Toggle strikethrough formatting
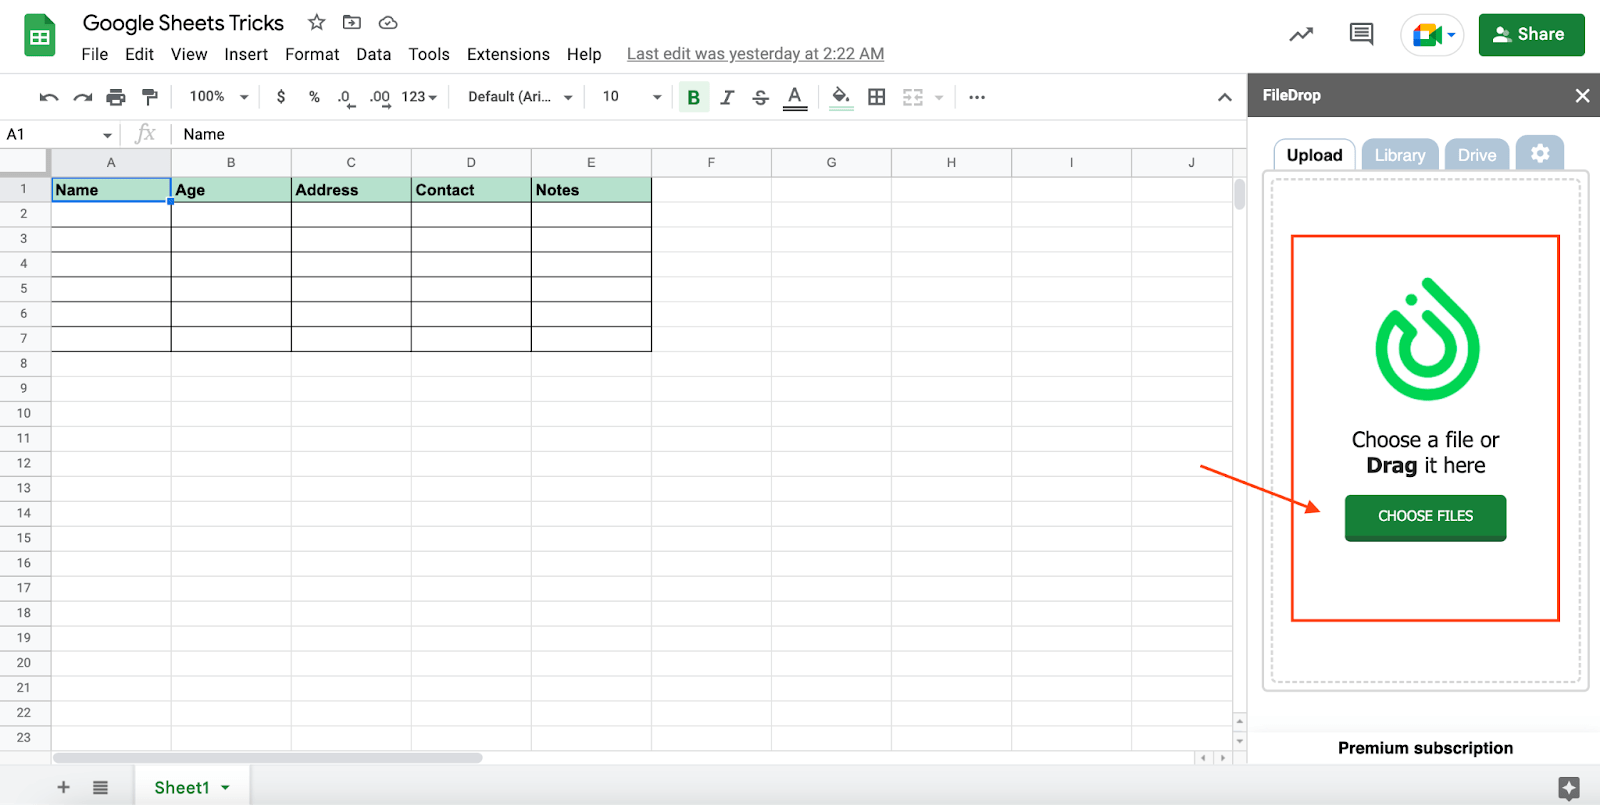Image resolution: width=1600 pixels, height=805 pixels. [761, 97]
